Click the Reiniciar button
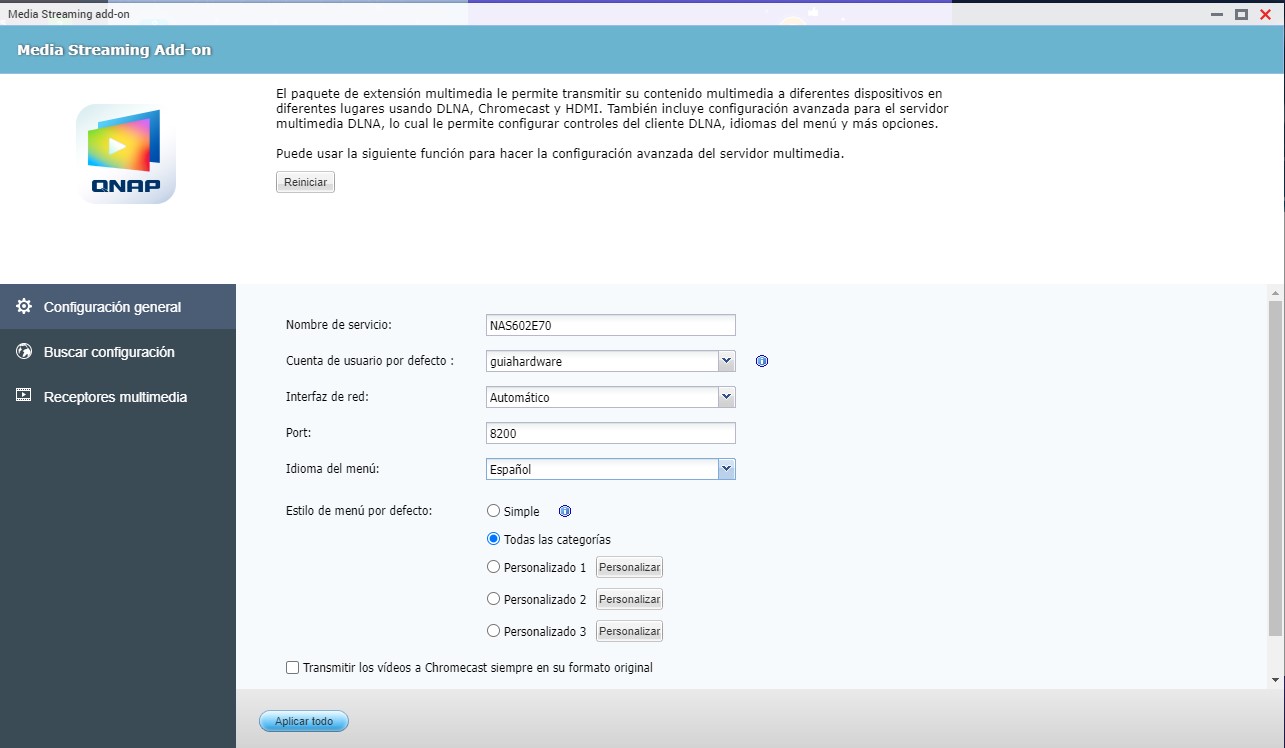Image resolution: width=1285 pixels, height=748 pixels. coord(305,182)
